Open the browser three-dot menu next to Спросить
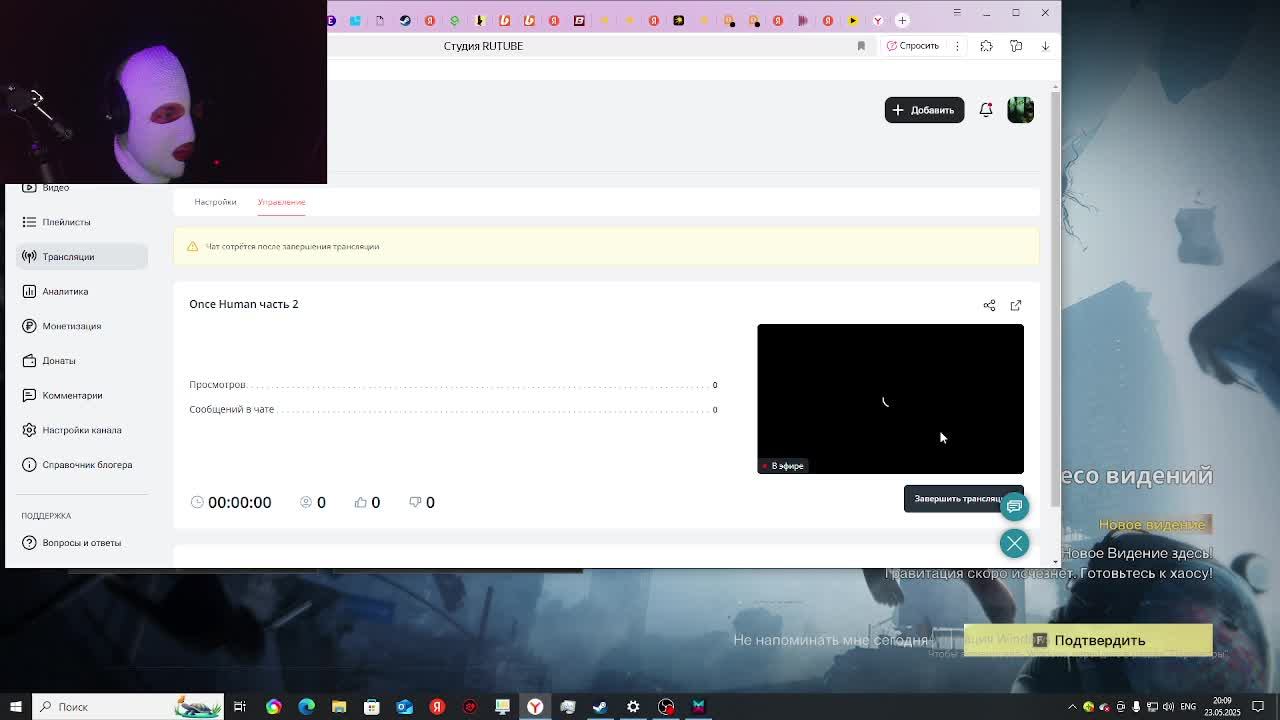The image size is (1280, 720). [x=957, y=46]
